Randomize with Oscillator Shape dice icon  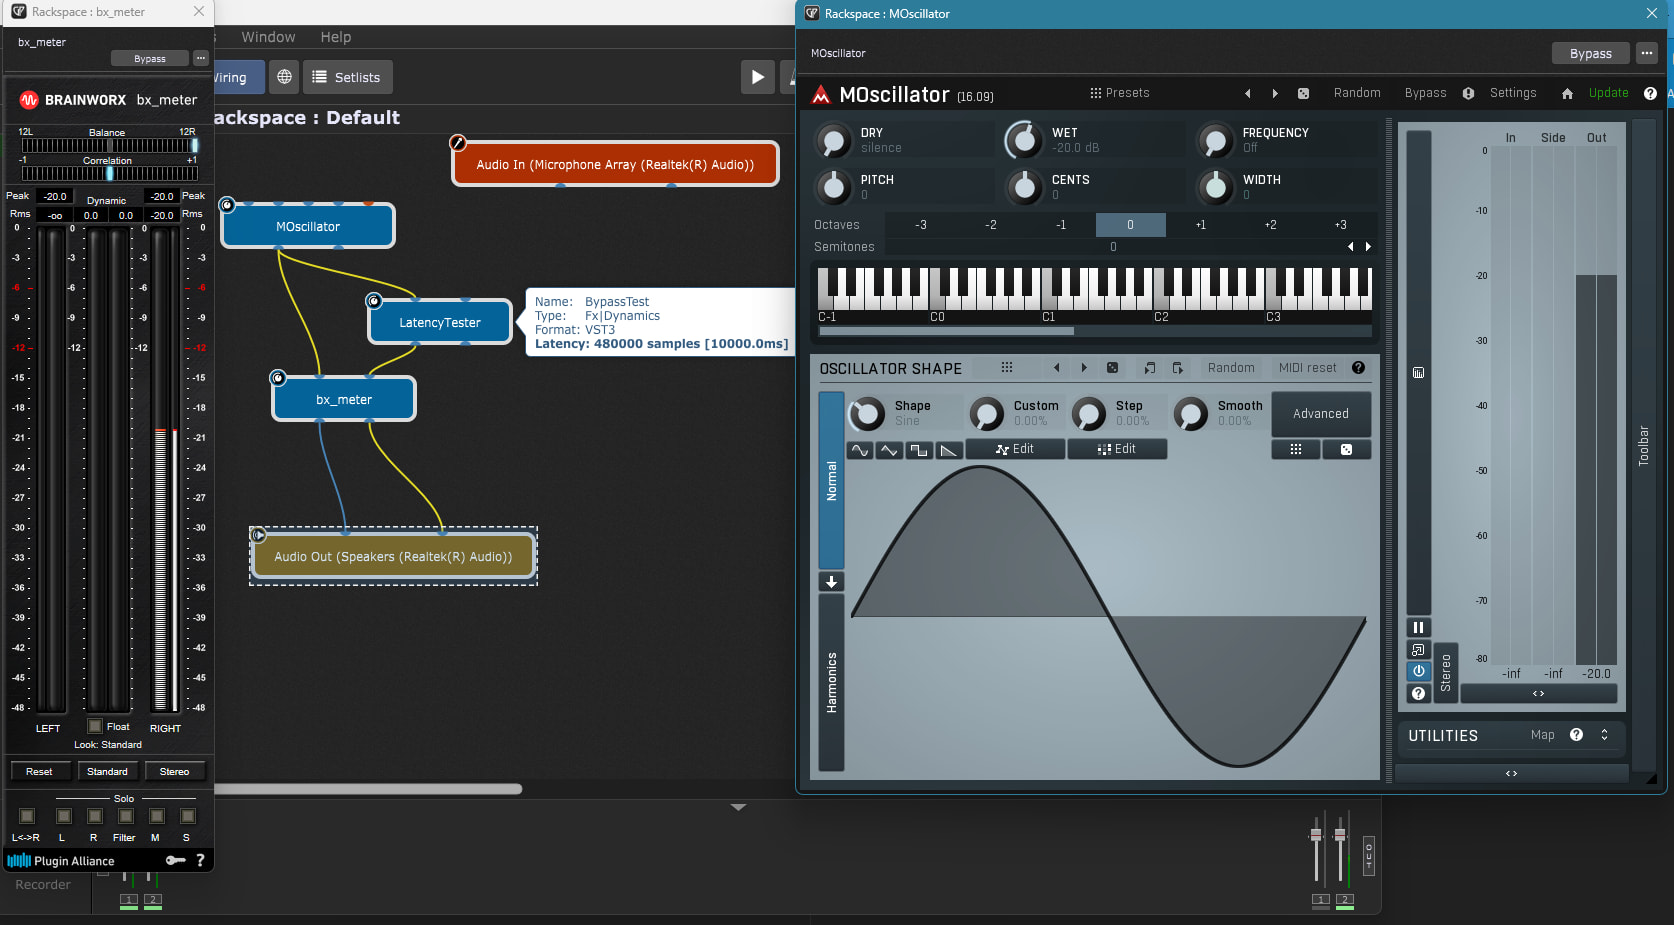pos(1112,368)
